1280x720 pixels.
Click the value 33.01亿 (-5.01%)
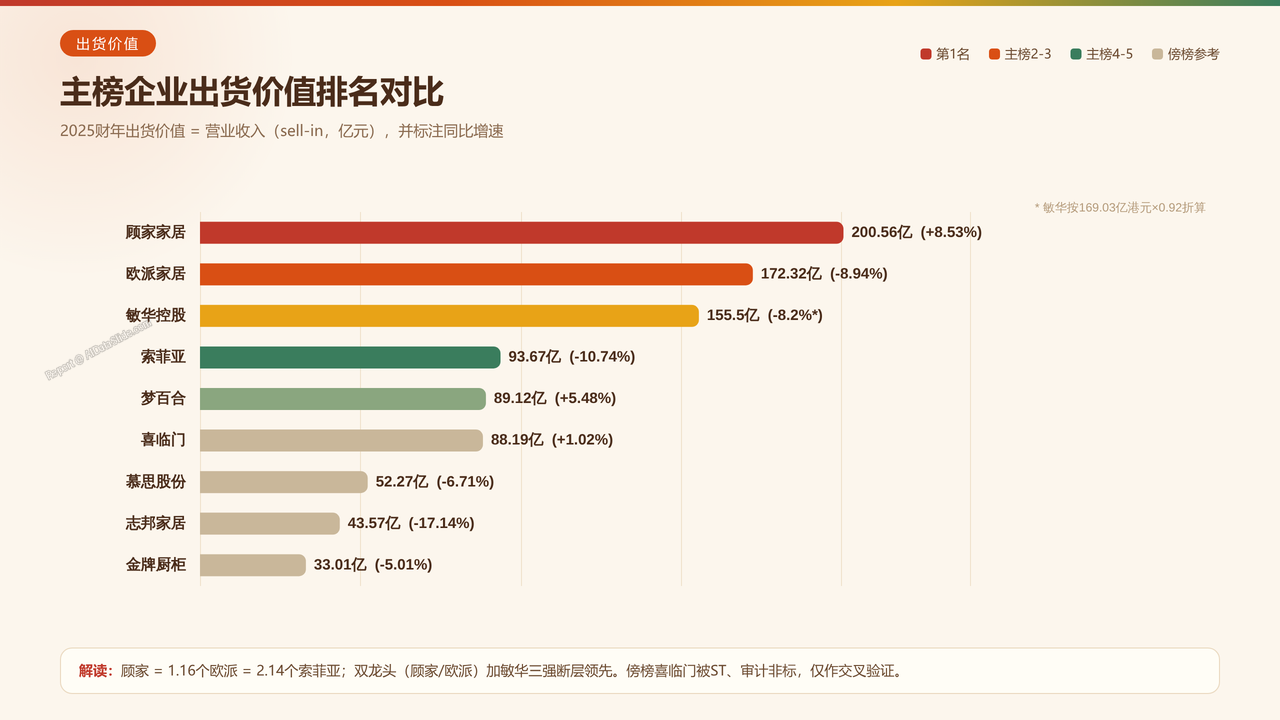click(x=373, y=565)
